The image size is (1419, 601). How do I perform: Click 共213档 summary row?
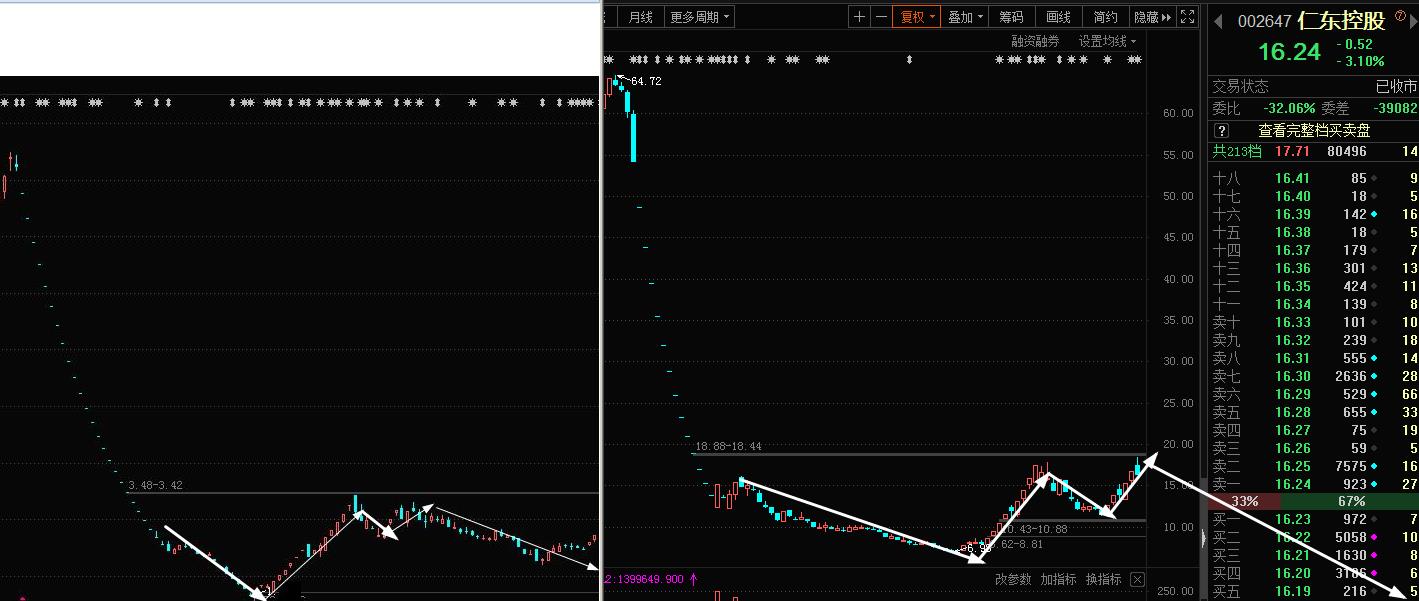[1314, 151]
